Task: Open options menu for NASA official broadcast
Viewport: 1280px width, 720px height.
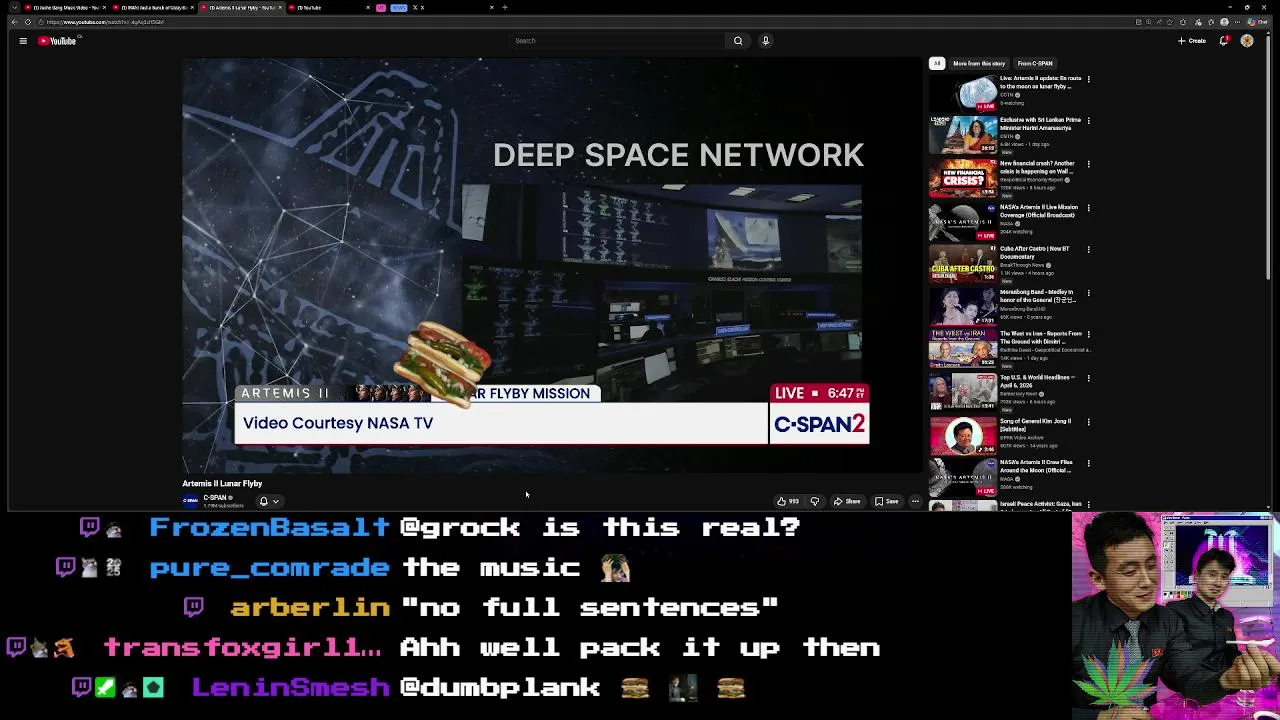Action: pyautogui.click(x=1088, y=208)
